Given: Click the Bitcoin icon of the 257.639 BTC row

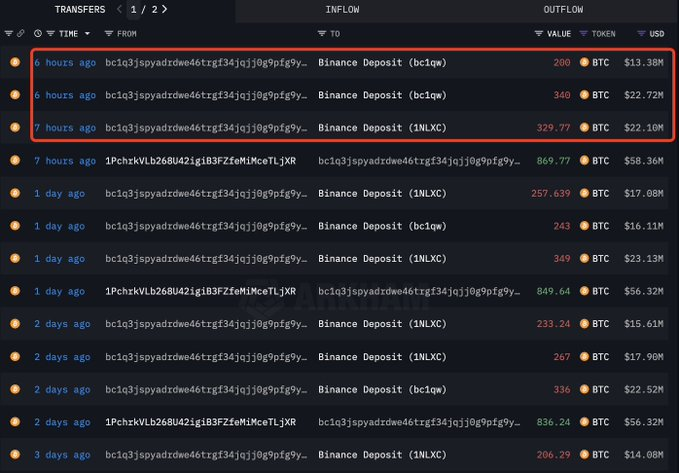Looking at the screenshot, I should pos(15,193).
